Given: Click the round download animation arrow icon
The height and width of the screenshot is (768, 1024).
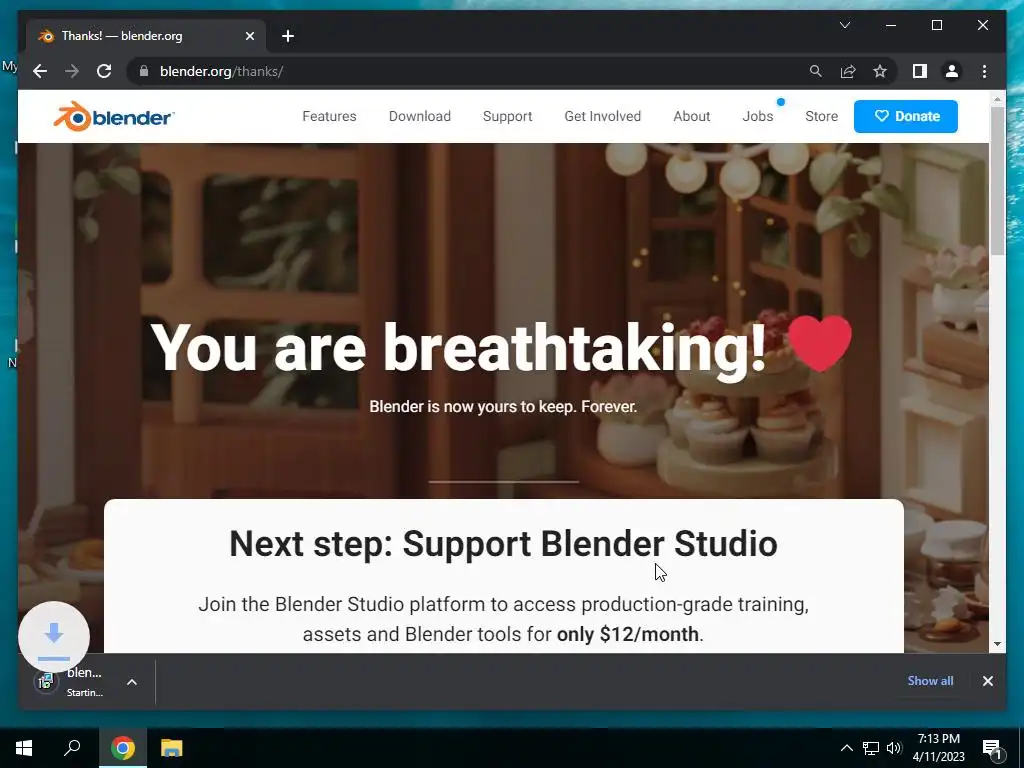Looking at the screenshot, I should tap(54, 637).
